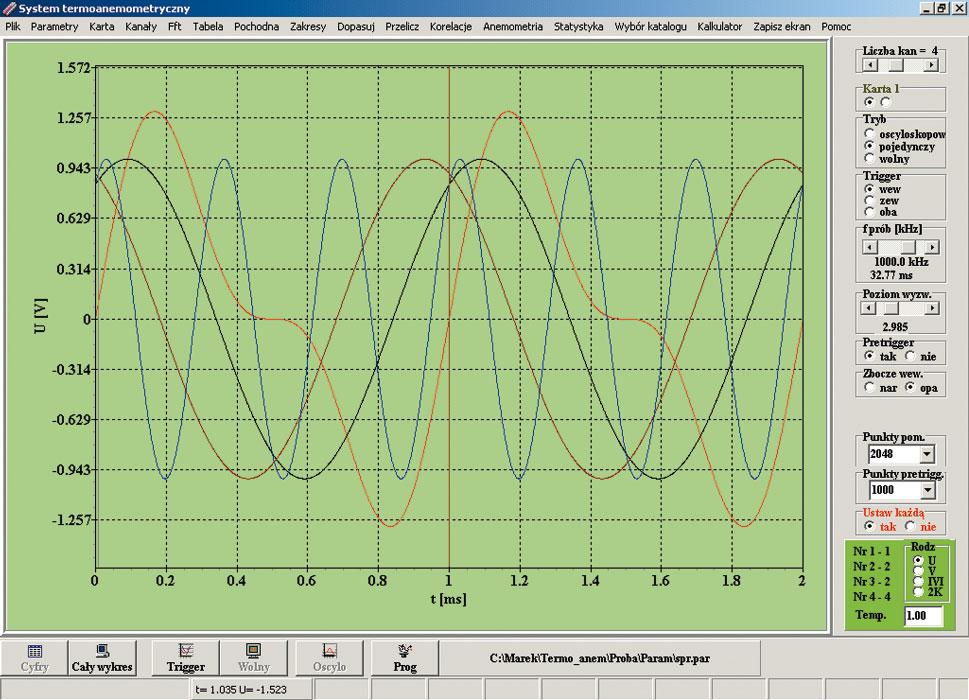This screenshot has height=700, width=969.
Task: Open the Kalkulator menu
Action: tap(719, 27)
